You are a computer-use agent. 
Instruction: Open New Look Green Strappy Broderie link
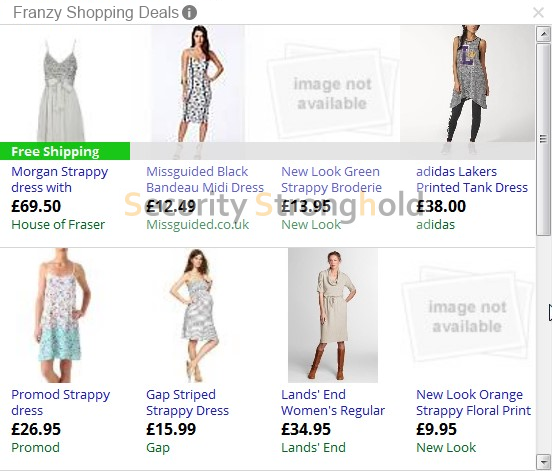point(331,180)
